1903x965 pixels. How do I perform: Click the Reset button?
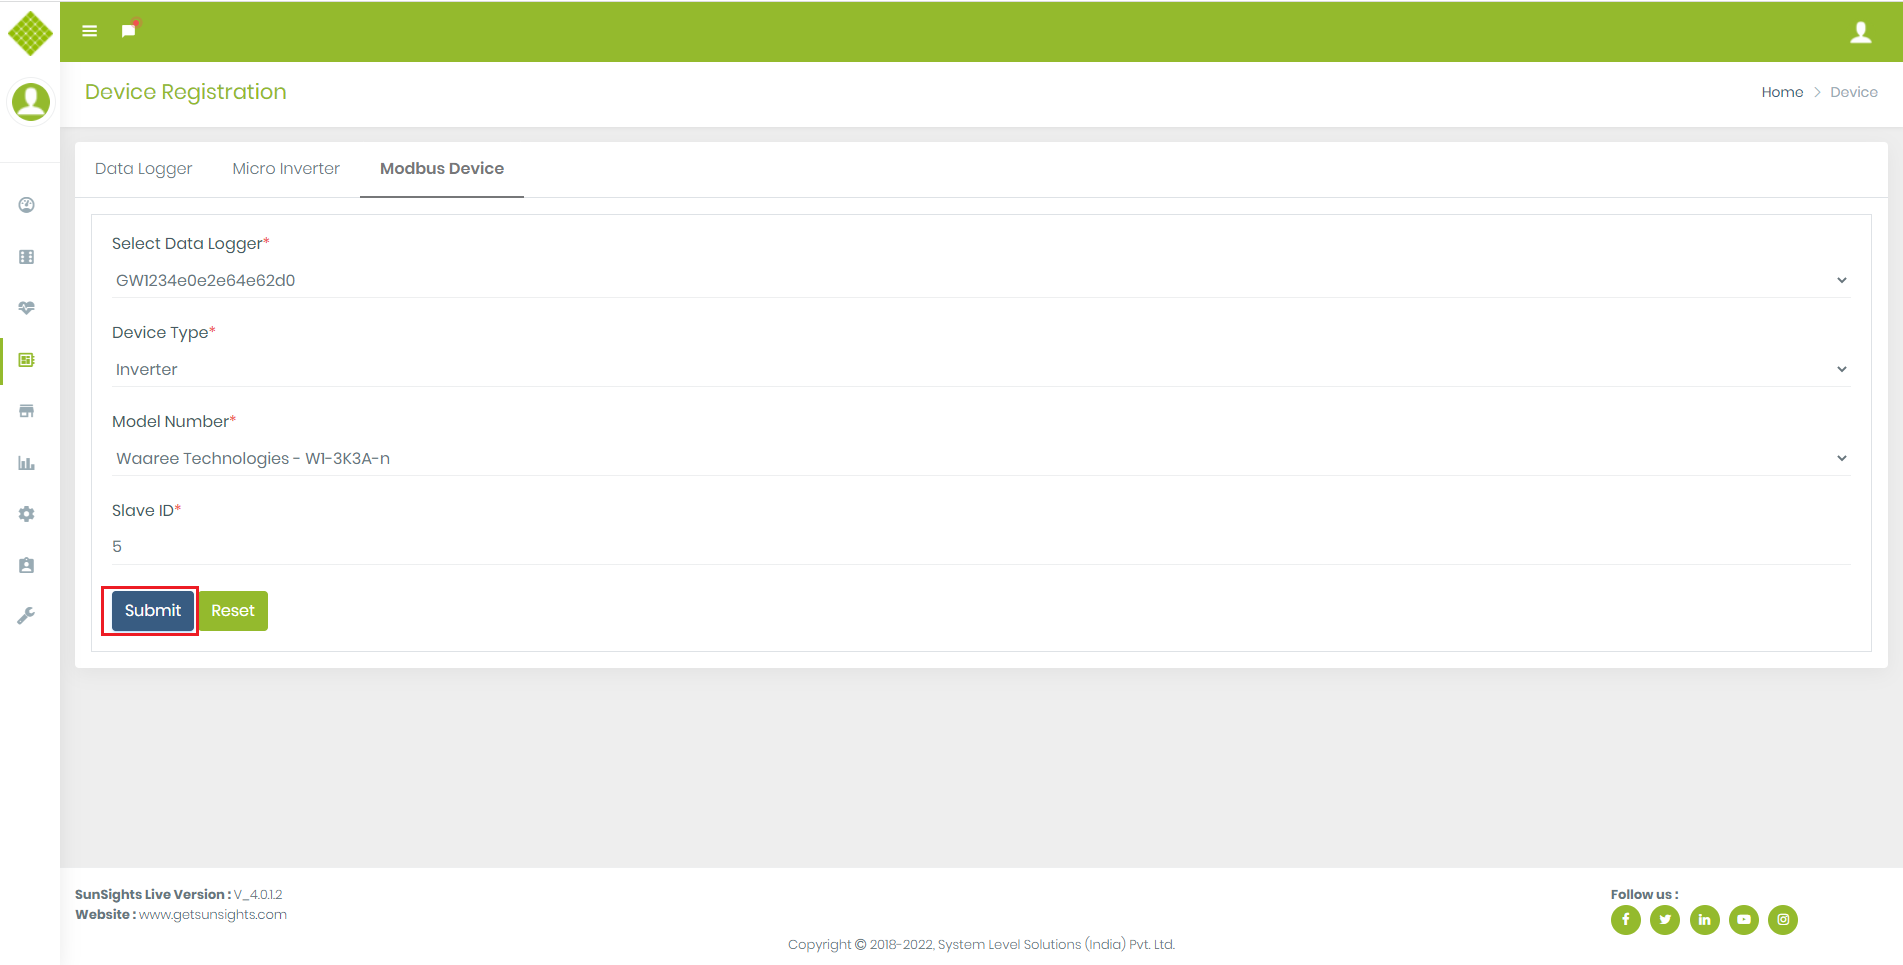233,611
